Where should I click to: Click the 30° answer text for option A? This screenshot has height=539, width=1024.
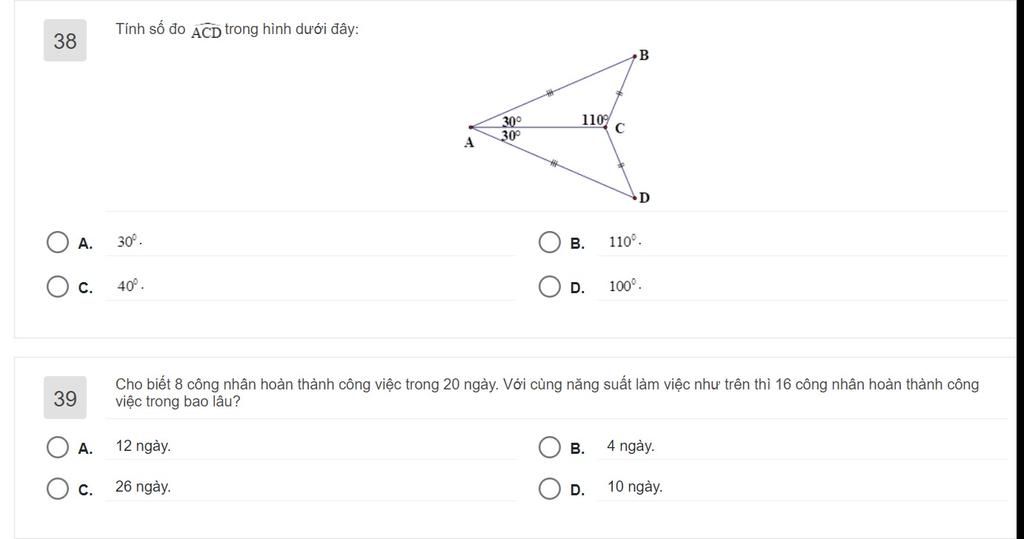click(x=130, y=242)
